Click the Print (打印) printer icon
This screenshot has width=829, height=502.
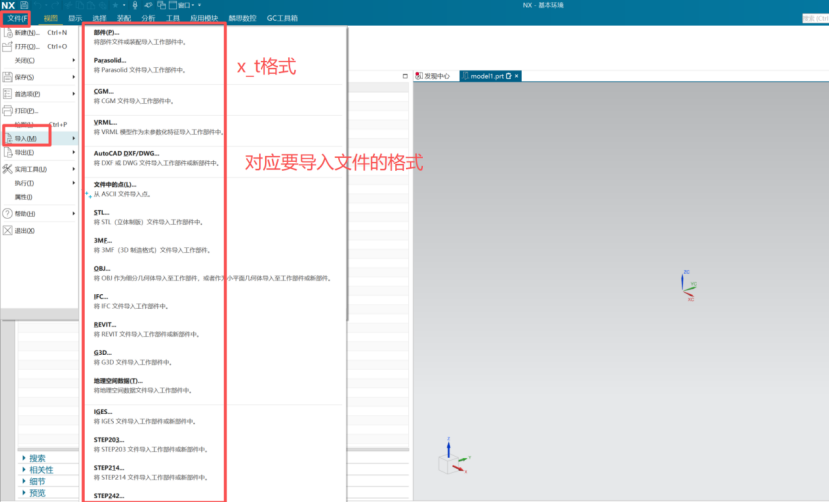pyautogui.click(x=7, y=110)
